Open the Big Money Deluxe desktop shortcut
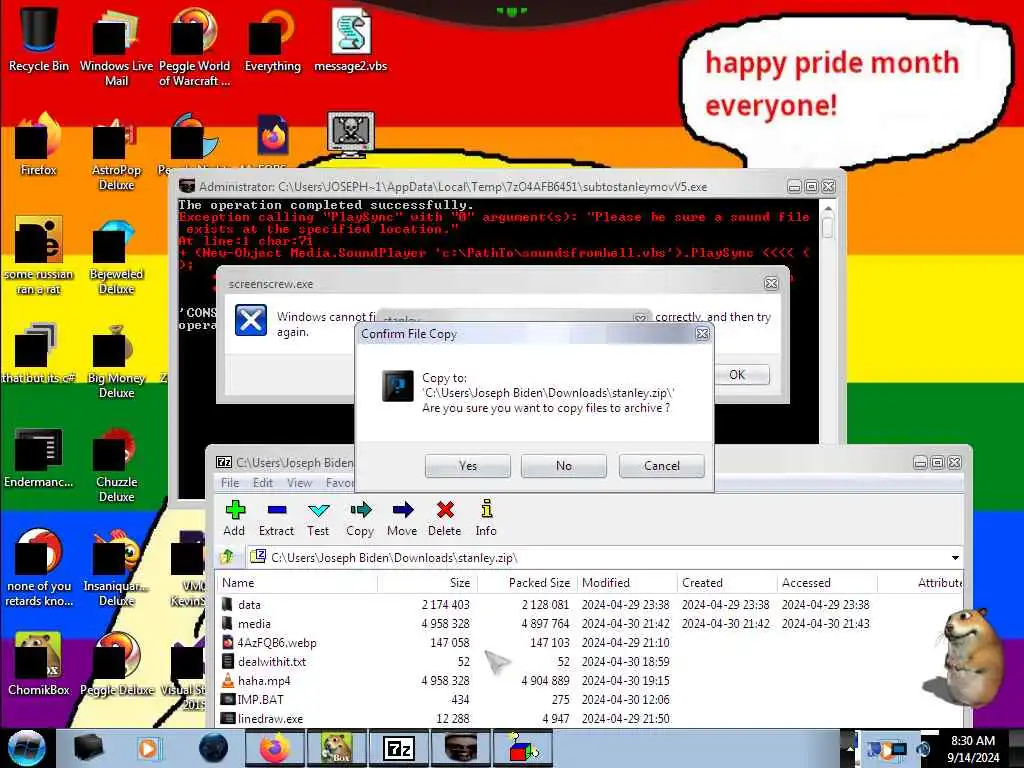Image resolution: width=1024 pixels, height=768 pixels. coord(117,360)
